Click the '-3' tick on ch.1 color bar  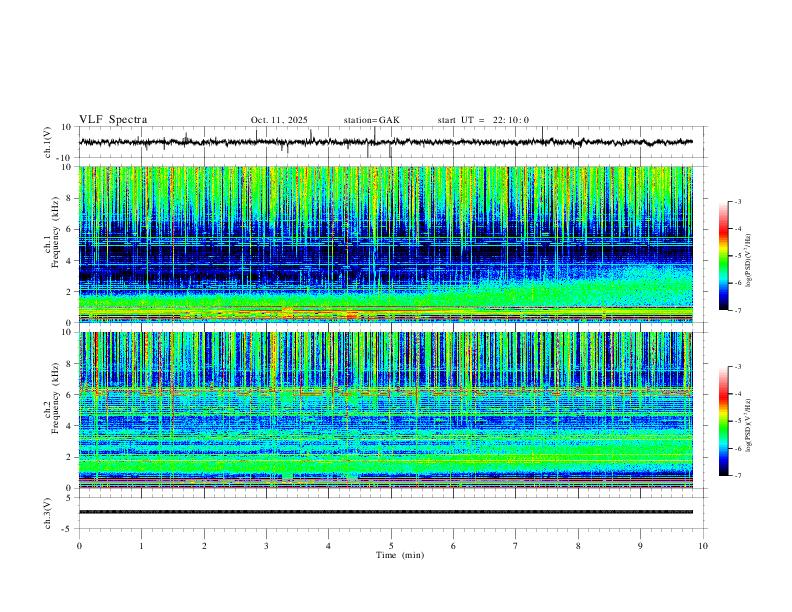(x=737, y=201)
